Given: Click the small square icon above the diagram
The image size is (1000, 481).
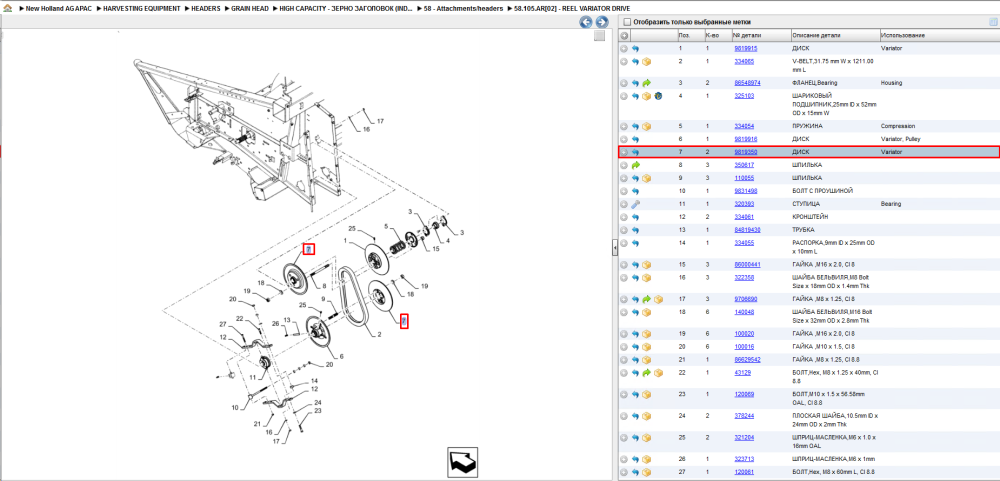Looking at the screenshot, I should click(x=599, y=36).
